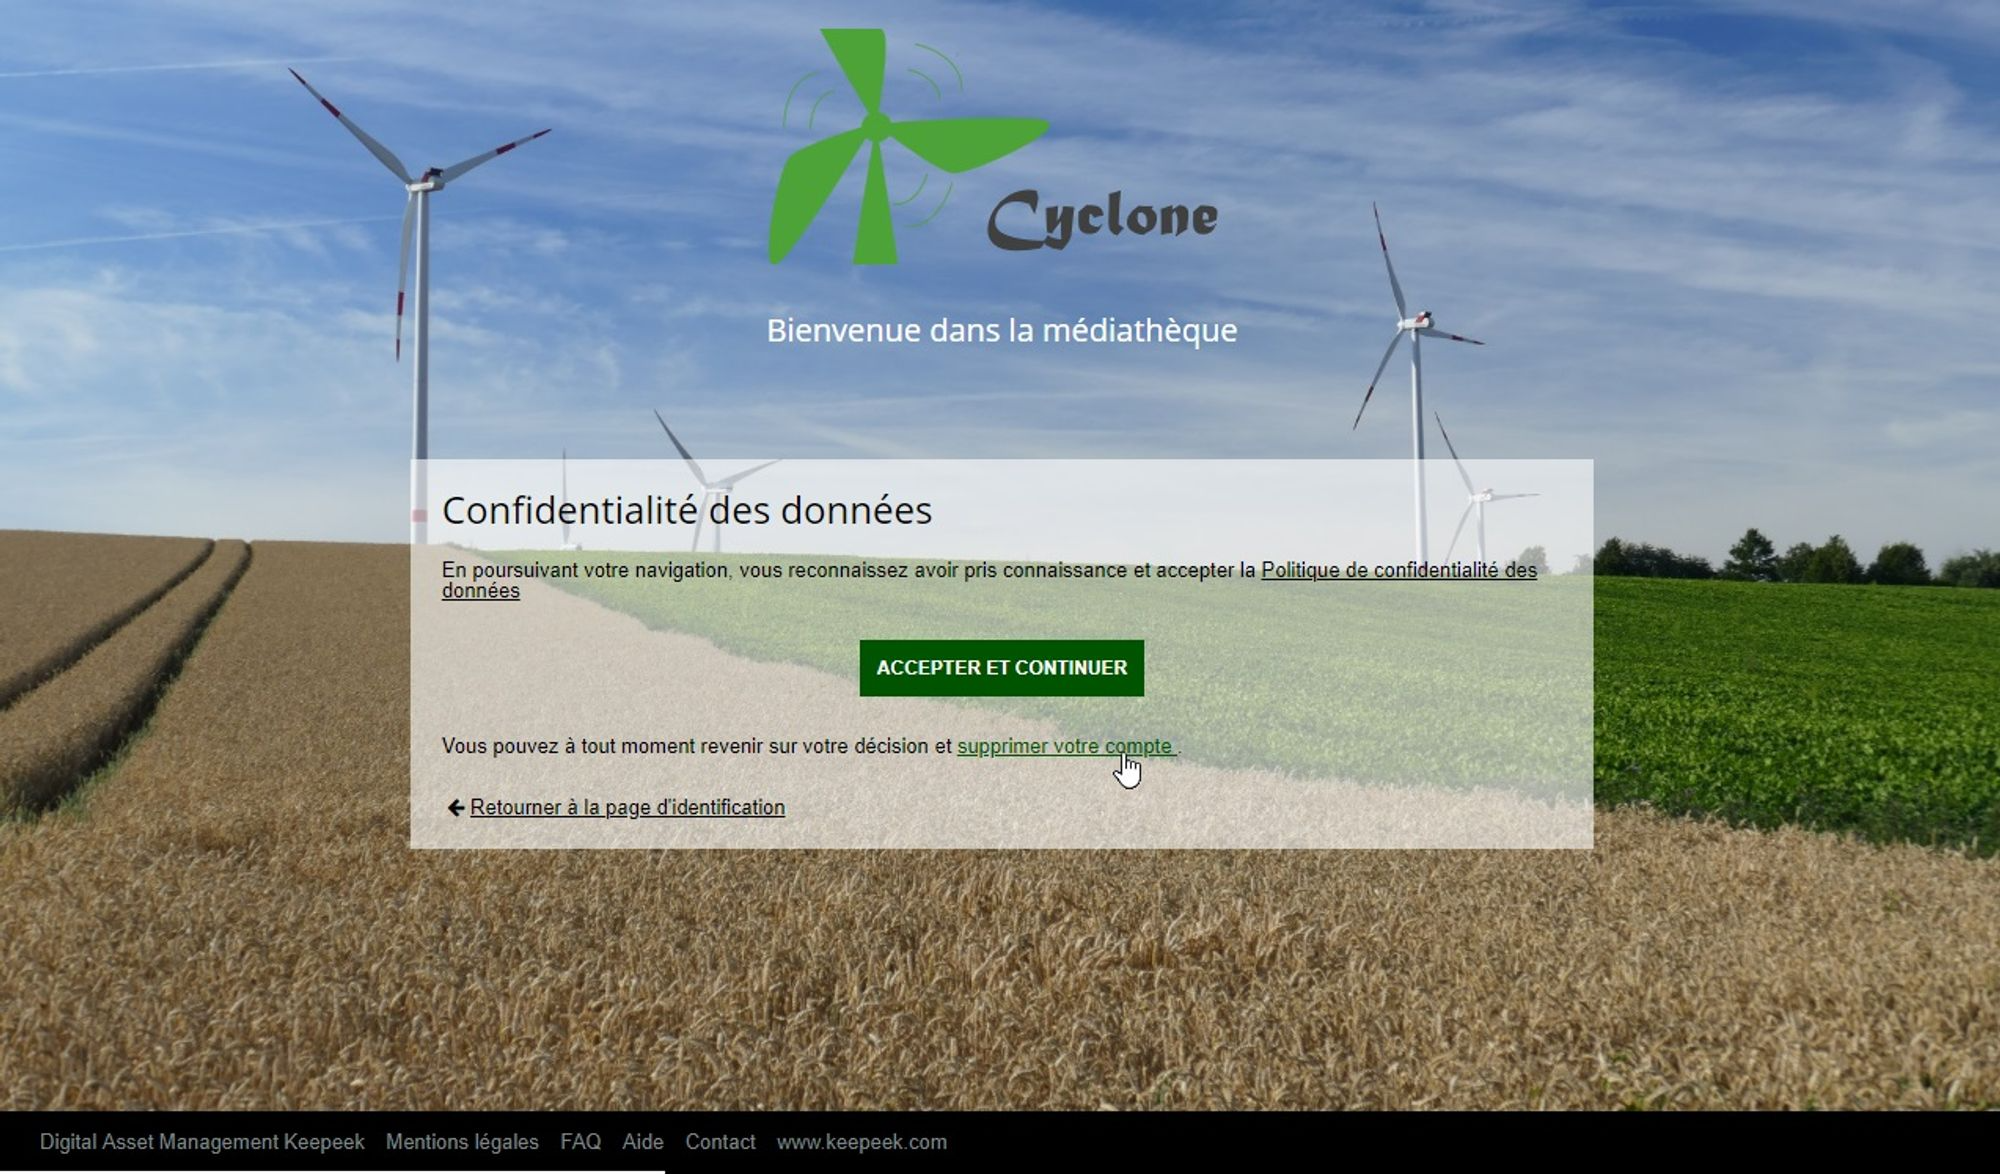Open Digital Asset Management Keepeek footer link
The height and width of the screenshot is (1174, 2000).
coord(202,1142)
